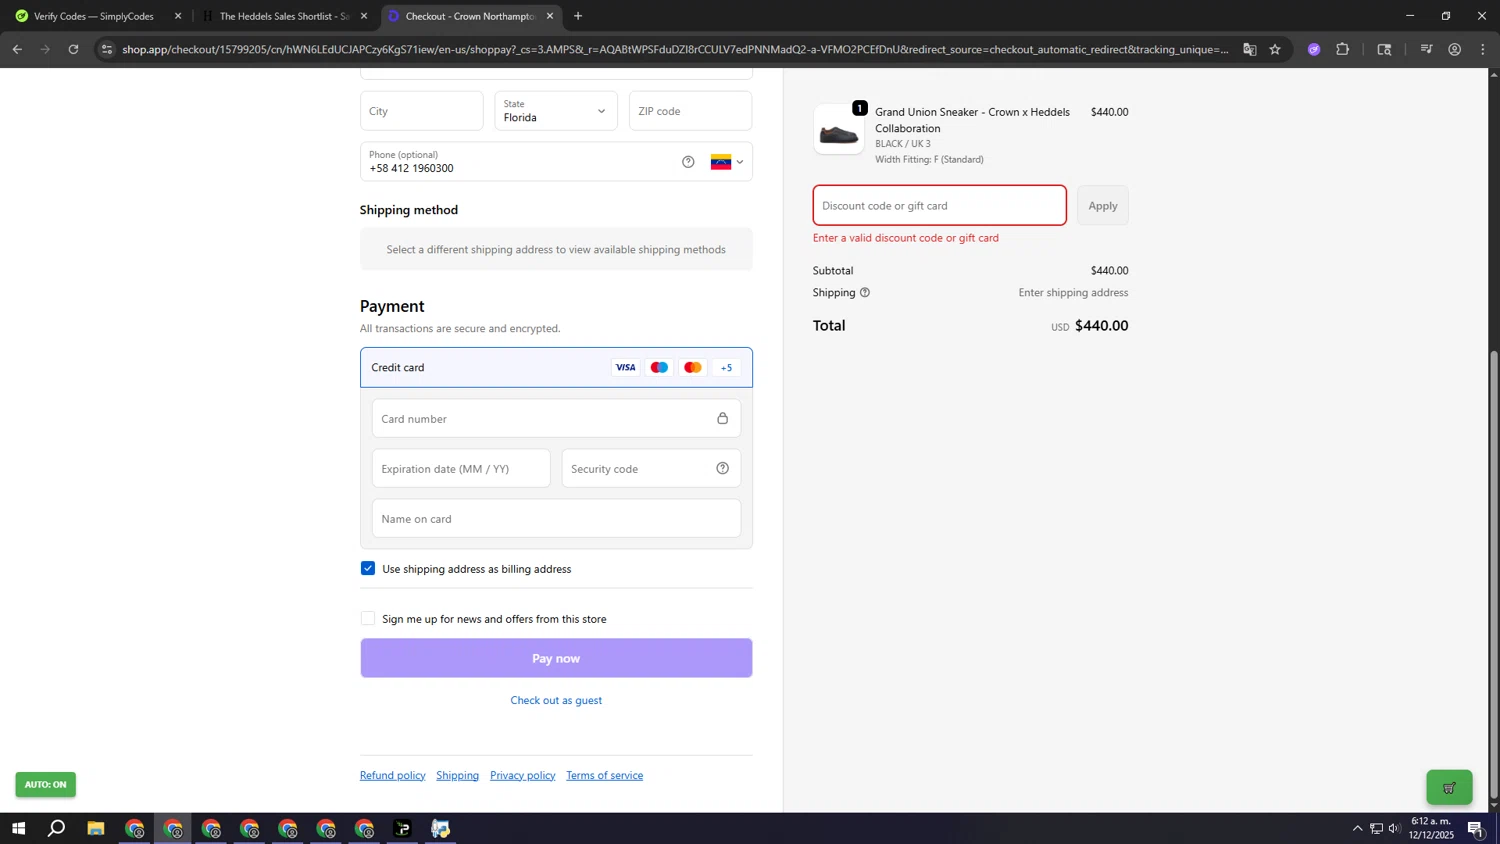Click the volume icon in system tray
Viewport: 1500px width, 844px height.
pyautogui.click(x=1394, y=828)
